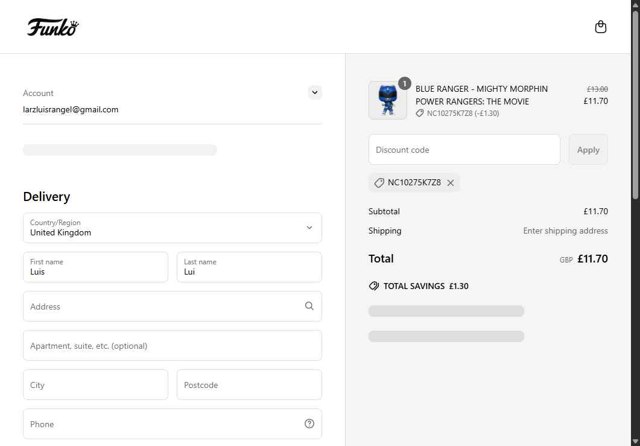Click the City input field
This screenshot has width=640, height=446.
pos(95,385)
